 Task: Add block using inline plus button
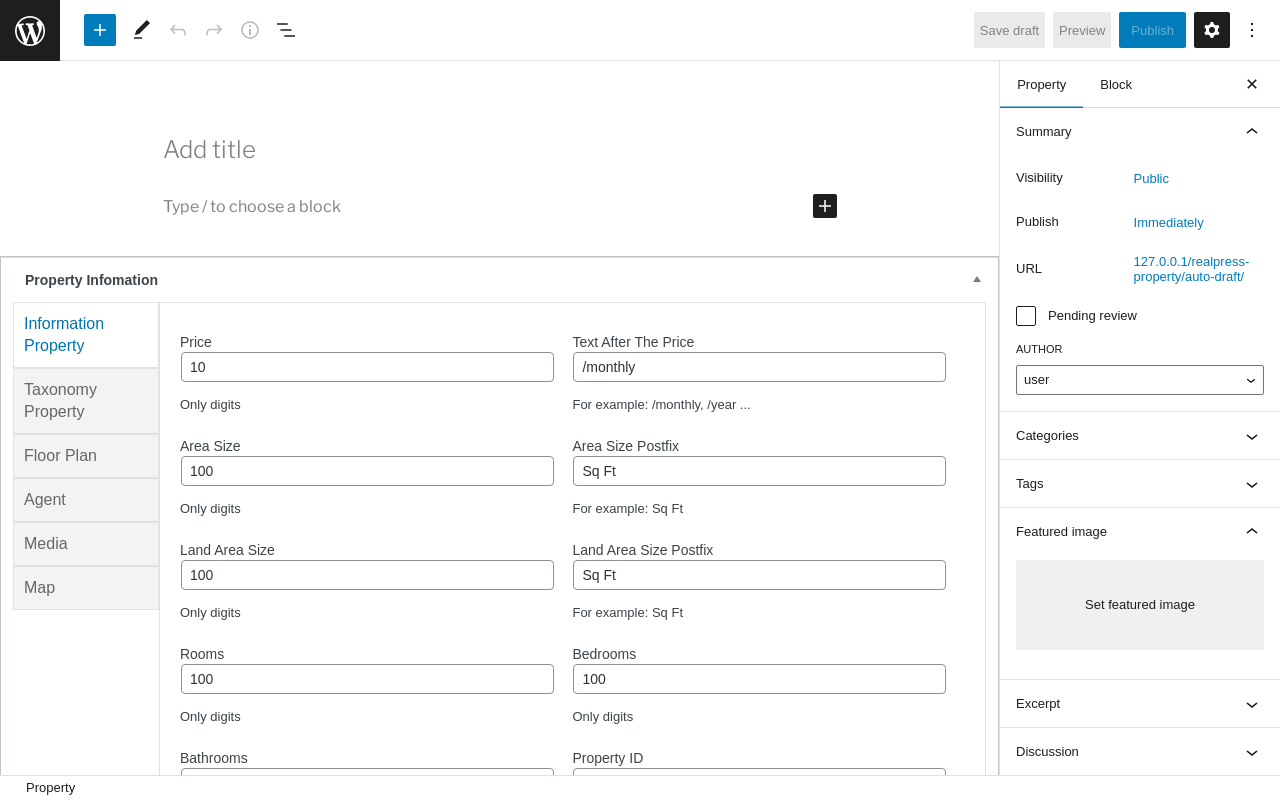point(825,206)
